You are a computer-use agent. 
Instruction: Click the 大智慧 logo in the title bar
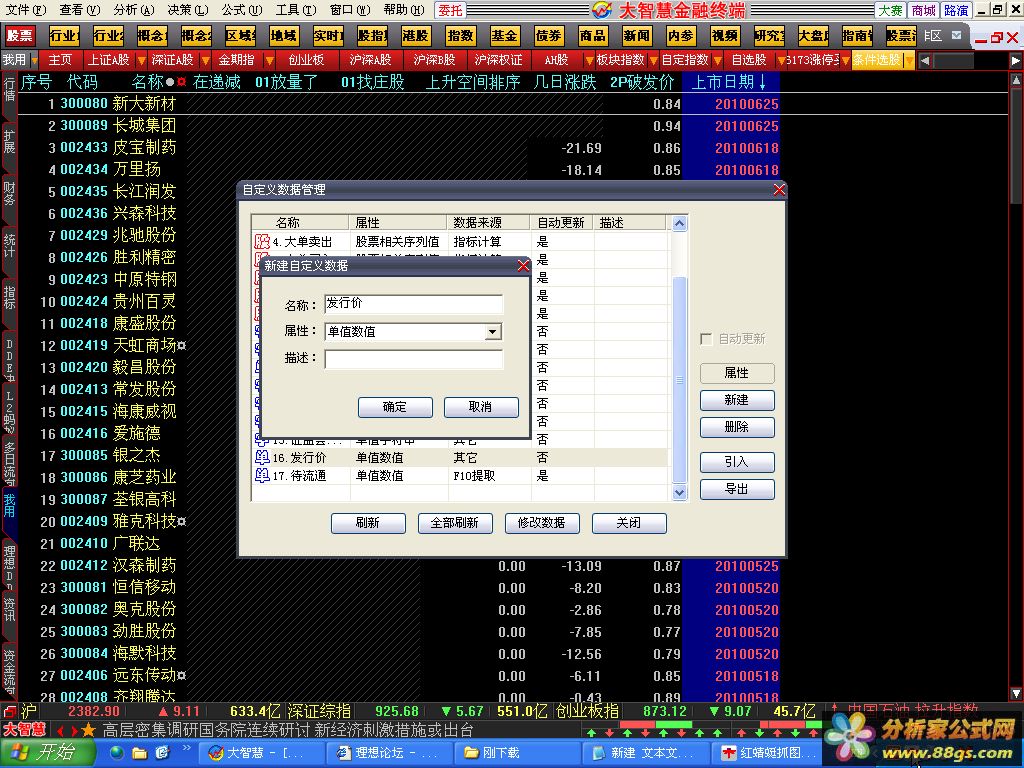(x=601, y=10)
